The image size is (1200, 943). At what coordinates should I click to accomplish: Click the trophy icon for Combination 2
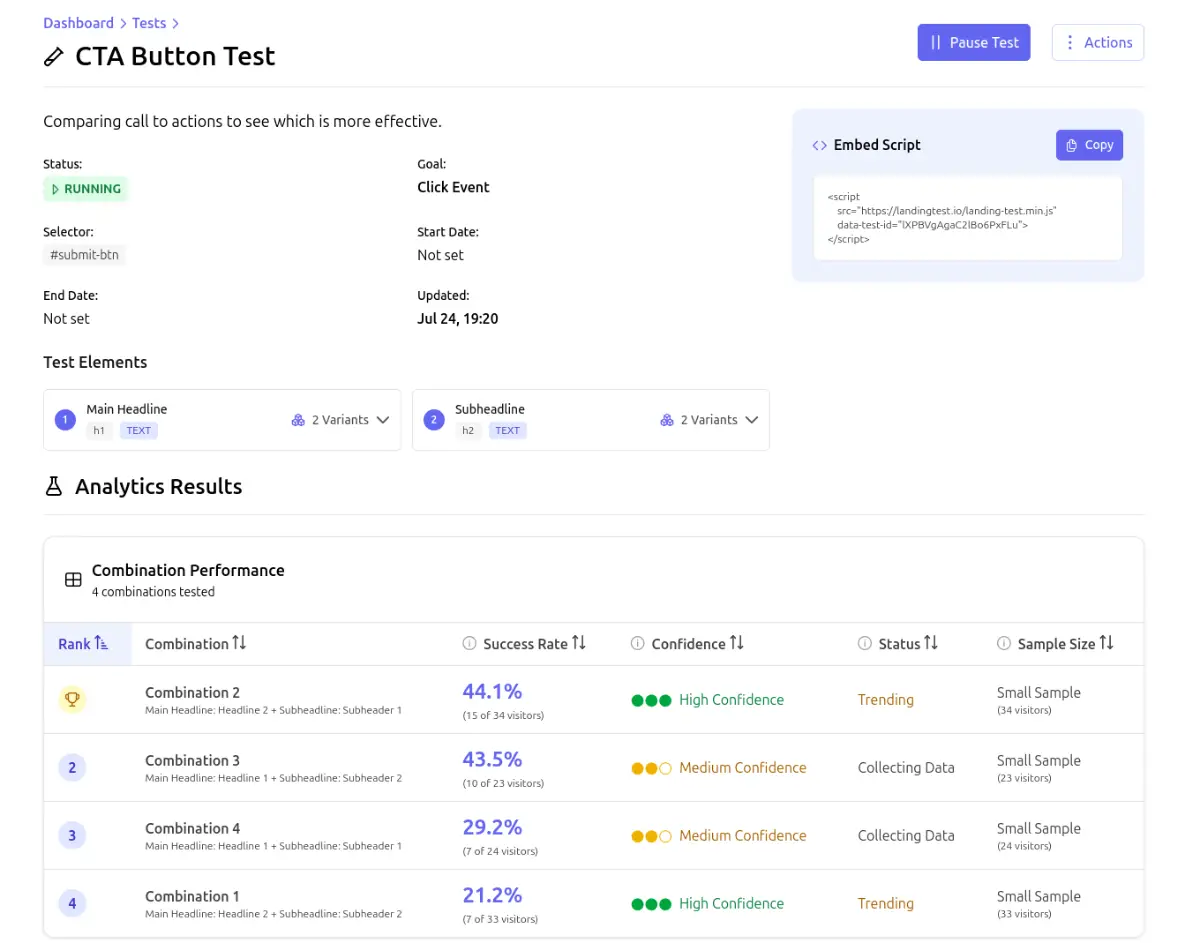pos(72,700)
